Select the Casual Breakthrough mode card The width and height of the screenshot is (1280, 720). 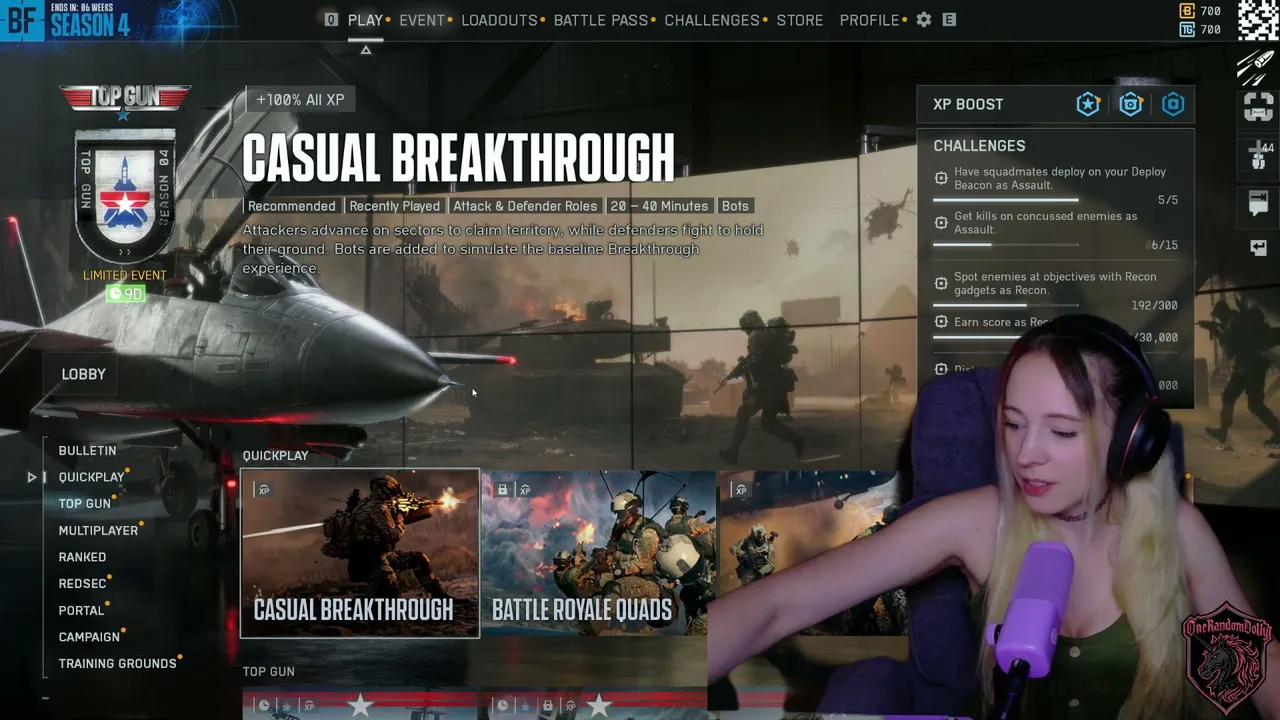pos(360,553)
